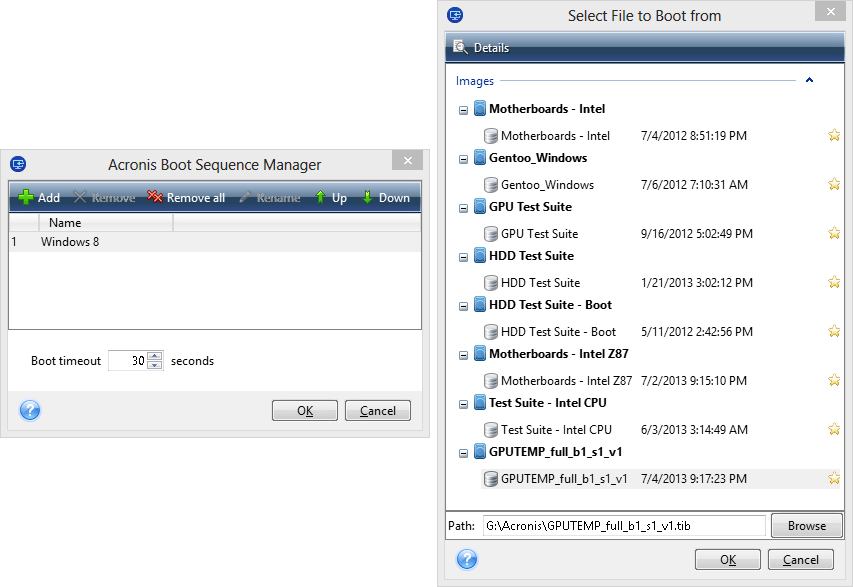Click help icon in Boot Sequence Manager
Screen dimensions: 853x587
coord(30,410)
